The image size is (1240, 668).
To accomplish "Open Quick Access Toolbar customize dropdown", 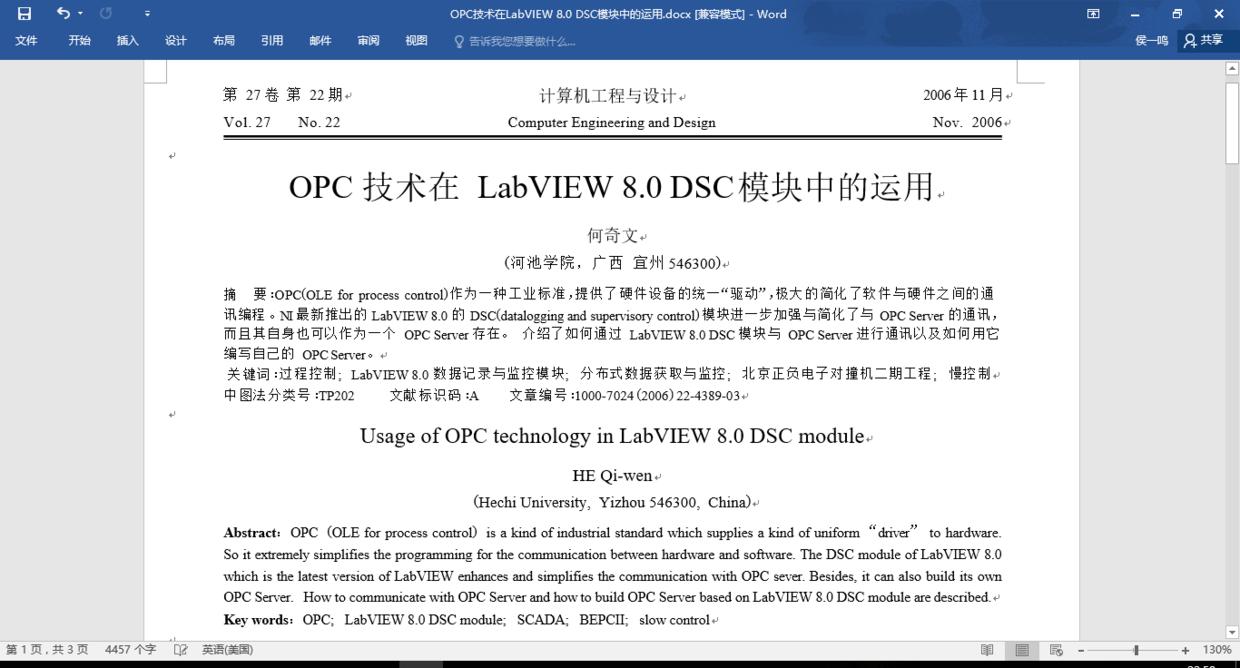I will pyautogui.click(x=146, y=14).
